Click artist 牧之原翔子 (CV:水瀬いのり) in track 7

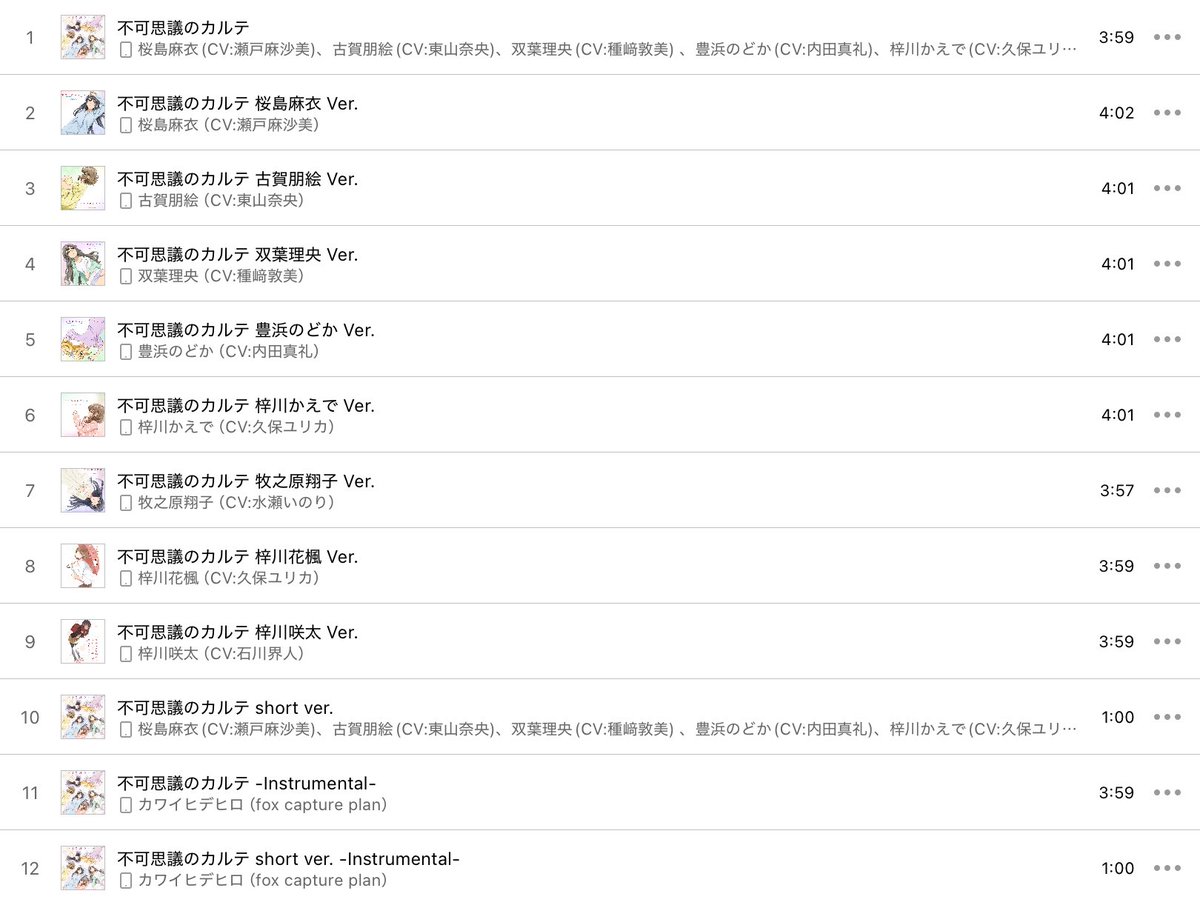click(236, 502)
